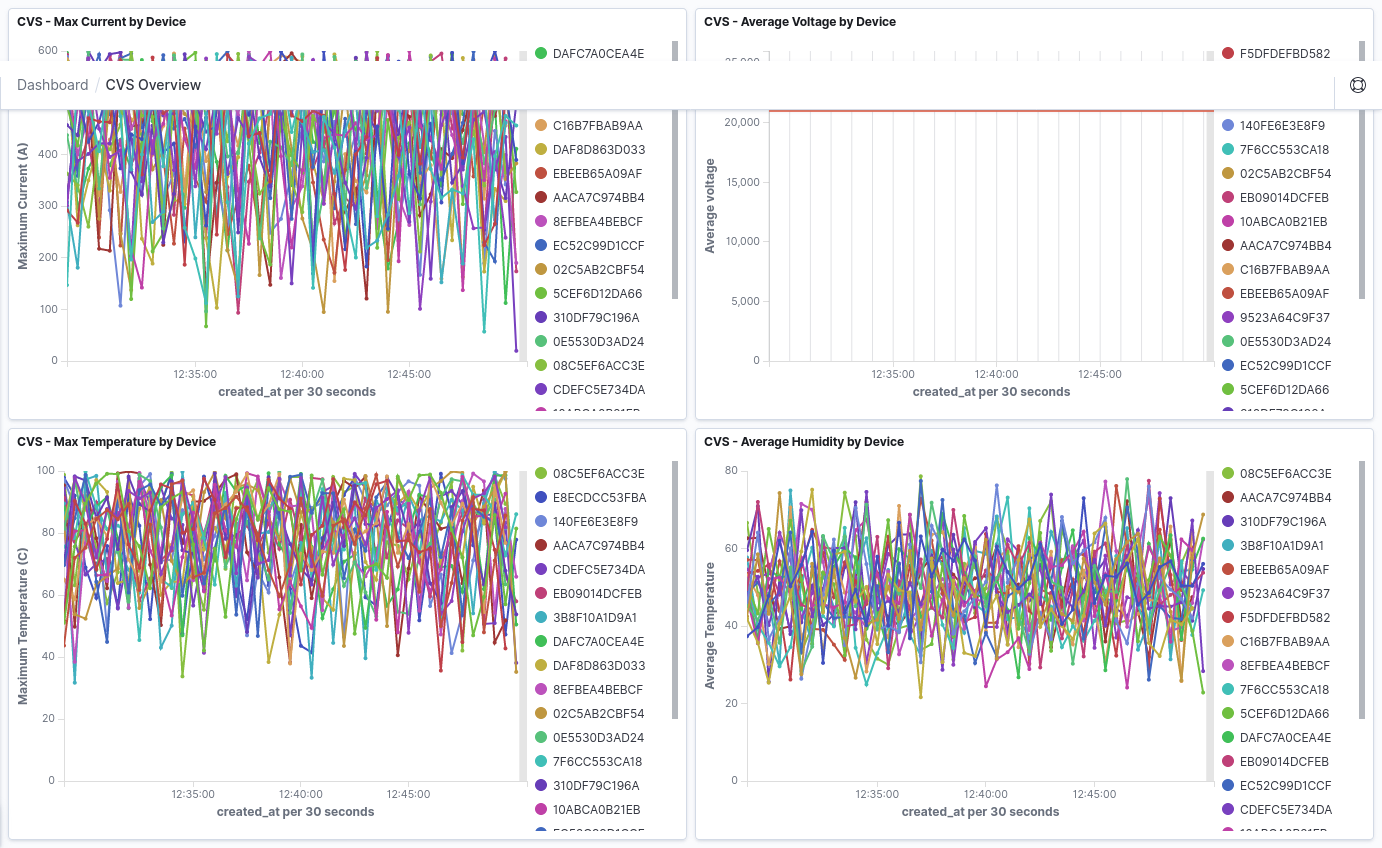Screen dimensions: 1382x848
Task: Click the CVS Overview breadcrumb
Action: pyautogui.click(x=152, y=84)
